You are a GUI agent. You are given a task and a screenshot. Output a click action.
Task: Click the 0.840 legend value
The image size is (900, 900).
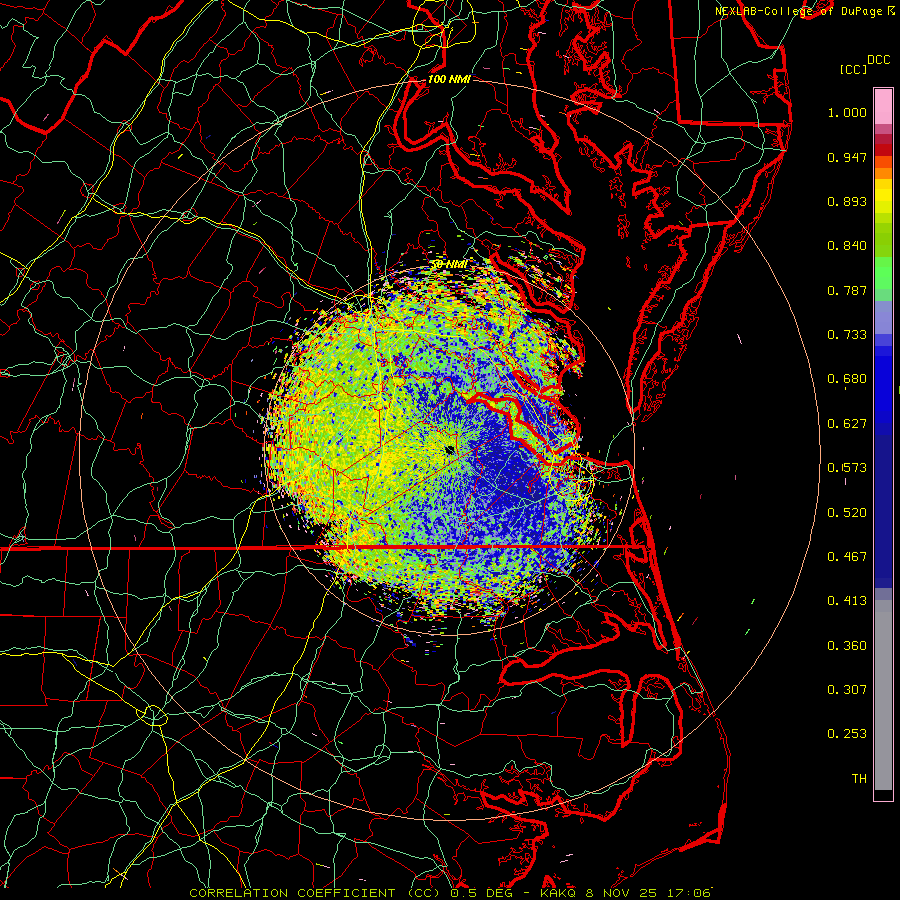(x=847, y=246)
